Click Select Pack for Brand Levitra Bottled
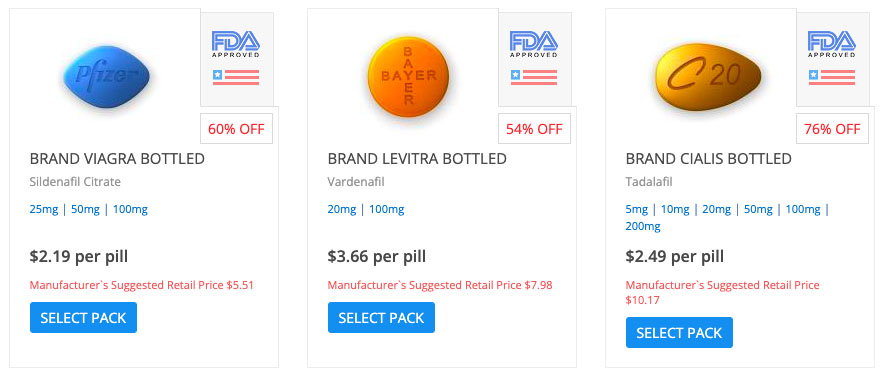Screen dimensions: 884x376 381,317
